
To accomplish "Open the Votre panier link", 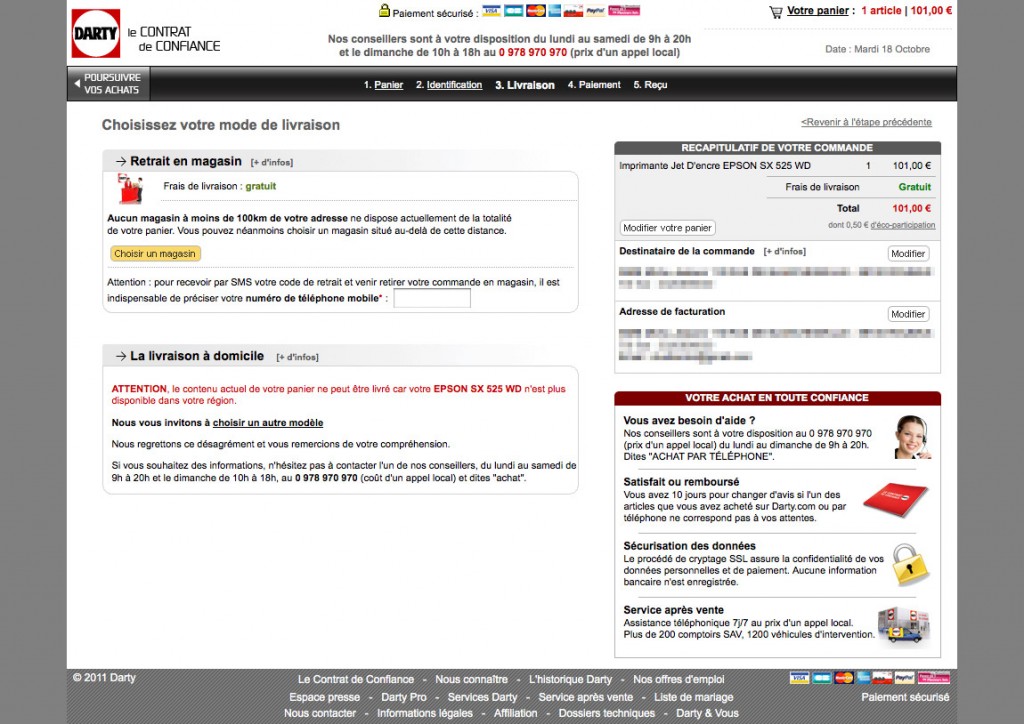I will pyautogui.click(x=818, y=10).
